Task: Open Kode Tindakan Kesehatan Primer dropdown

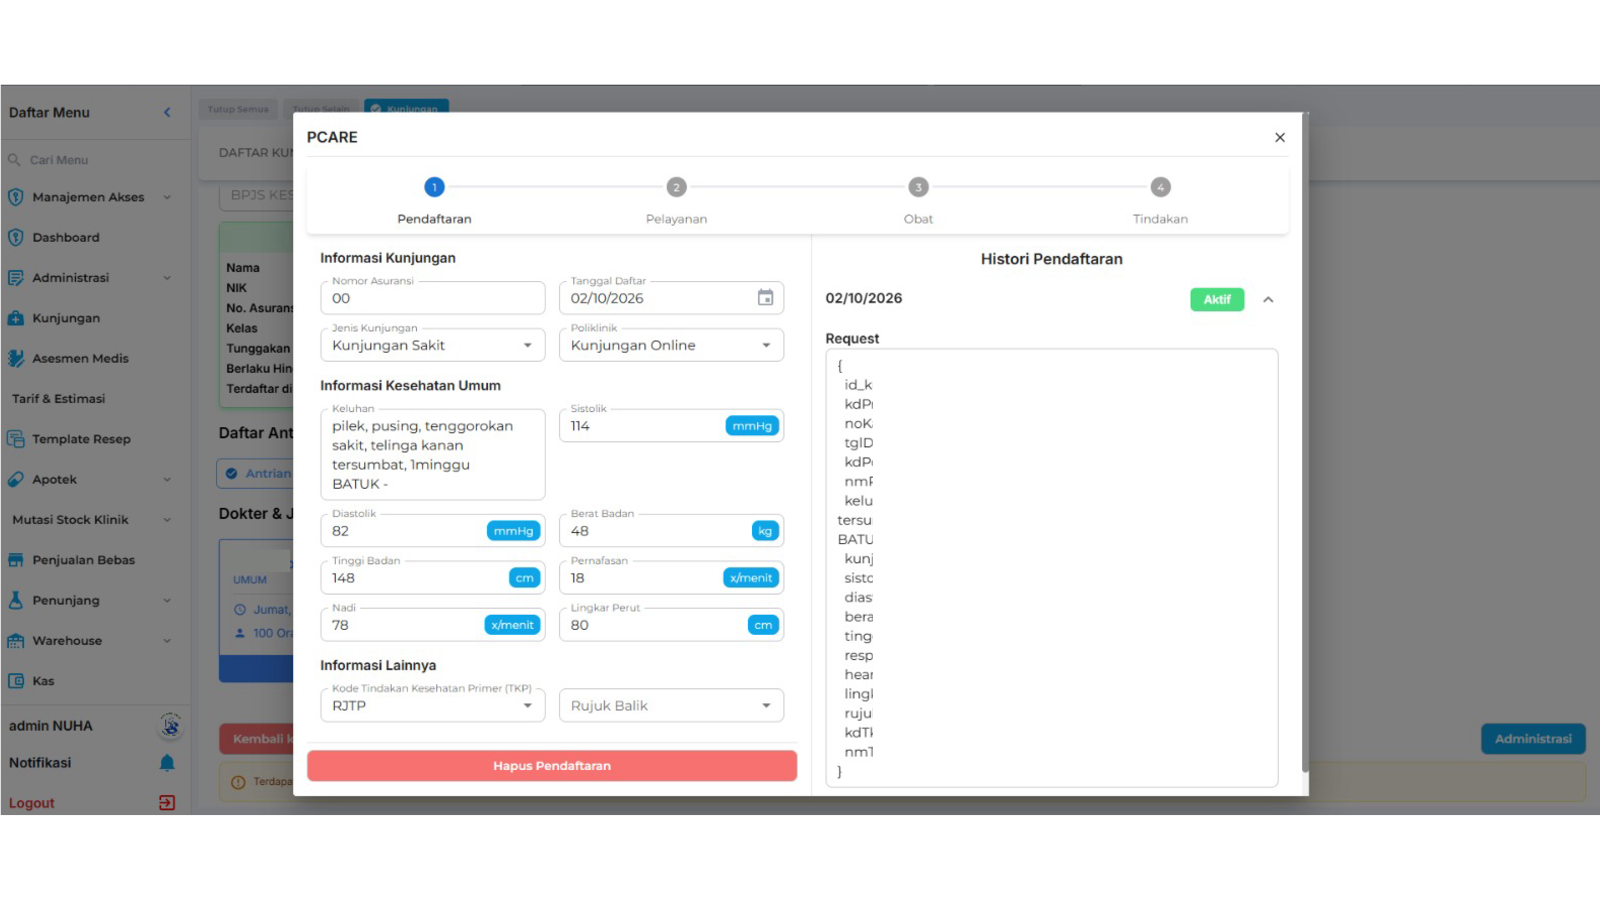Action: click(x=433, y=705)
